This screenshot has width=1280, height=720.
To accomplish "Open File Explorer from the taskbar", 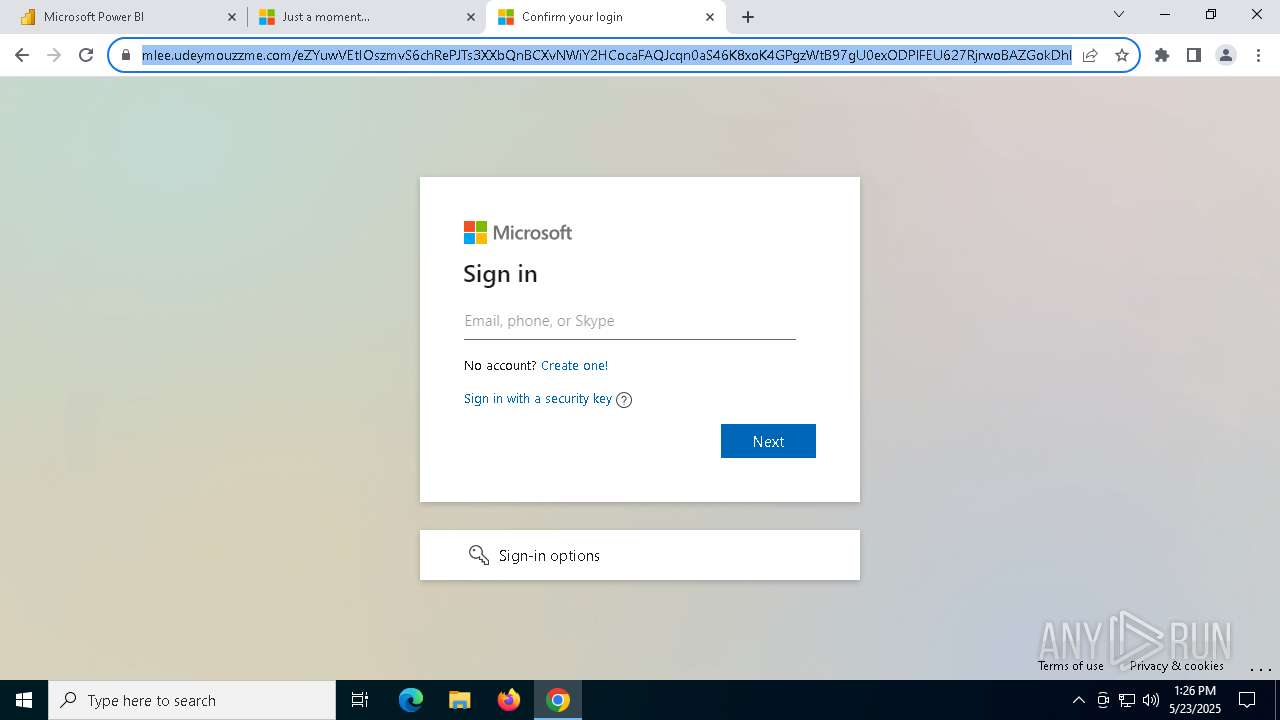I will pyautogui.click(x=459, y=700).
